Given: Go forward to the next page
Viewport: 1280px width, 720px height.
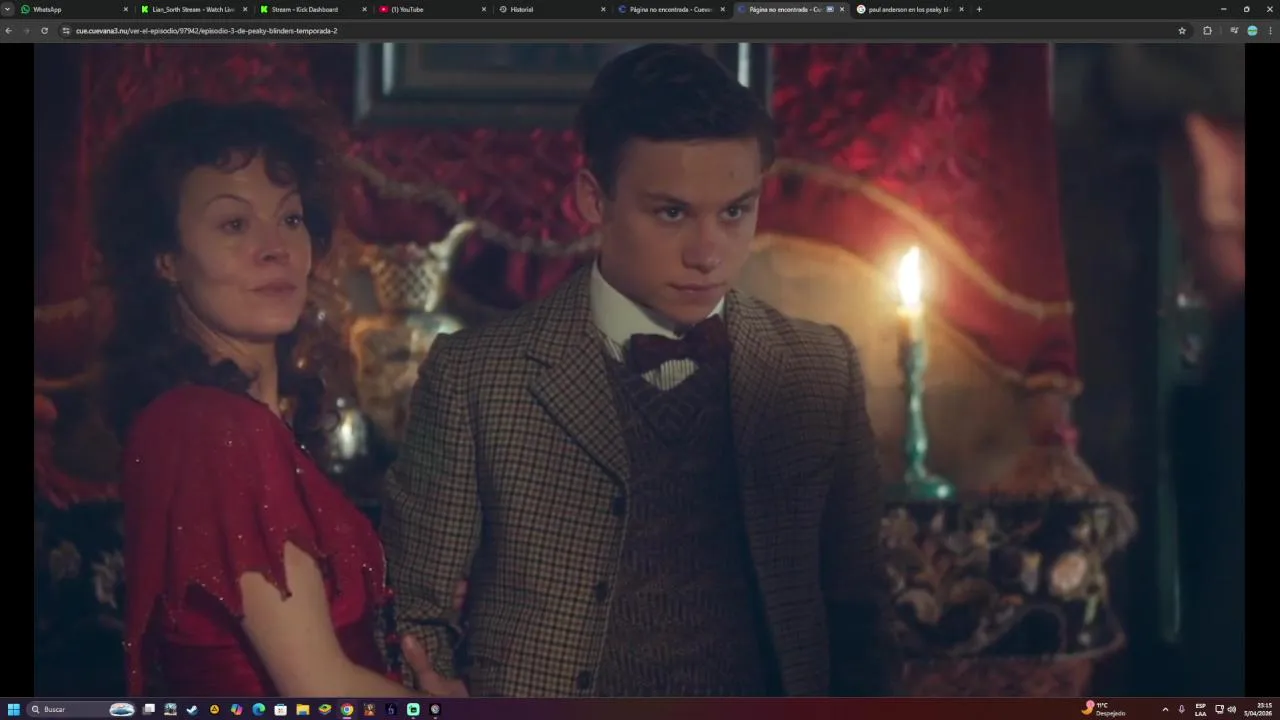Looking at the screenshot, I should pyautogui.click(x=27, y=31).
